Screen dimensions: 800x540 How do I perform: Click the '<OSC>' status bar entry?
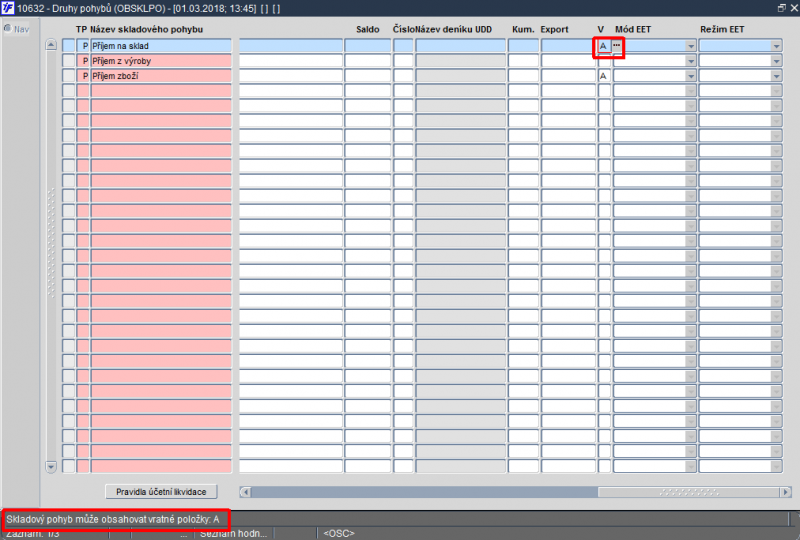pos(339,534)
